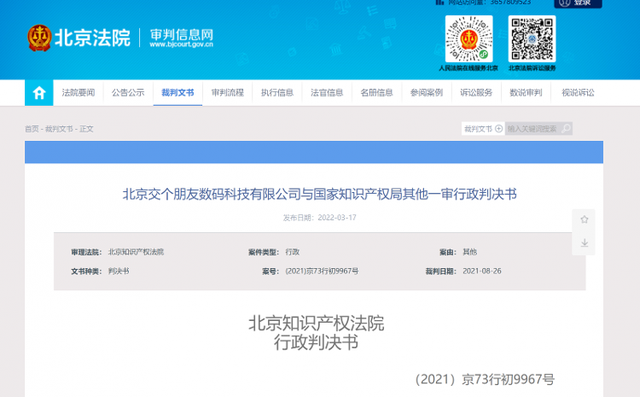Viewport: 640px width, 397px height.
Task: Download the judgment with the download icon
Action: pyautogui.click(x=584, y=243)
